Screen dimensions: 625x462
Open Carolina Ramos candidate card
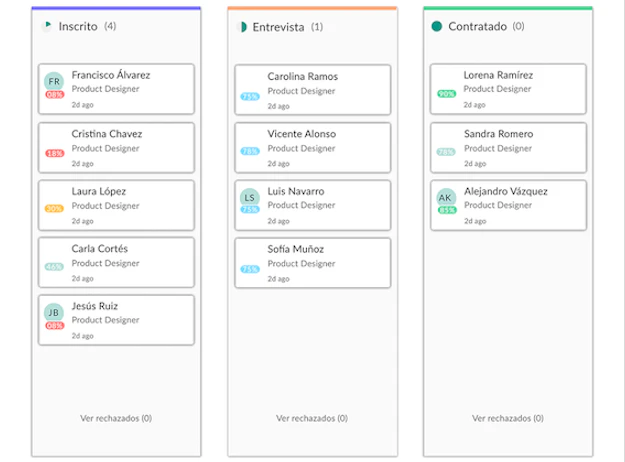(x=312, y=90)
